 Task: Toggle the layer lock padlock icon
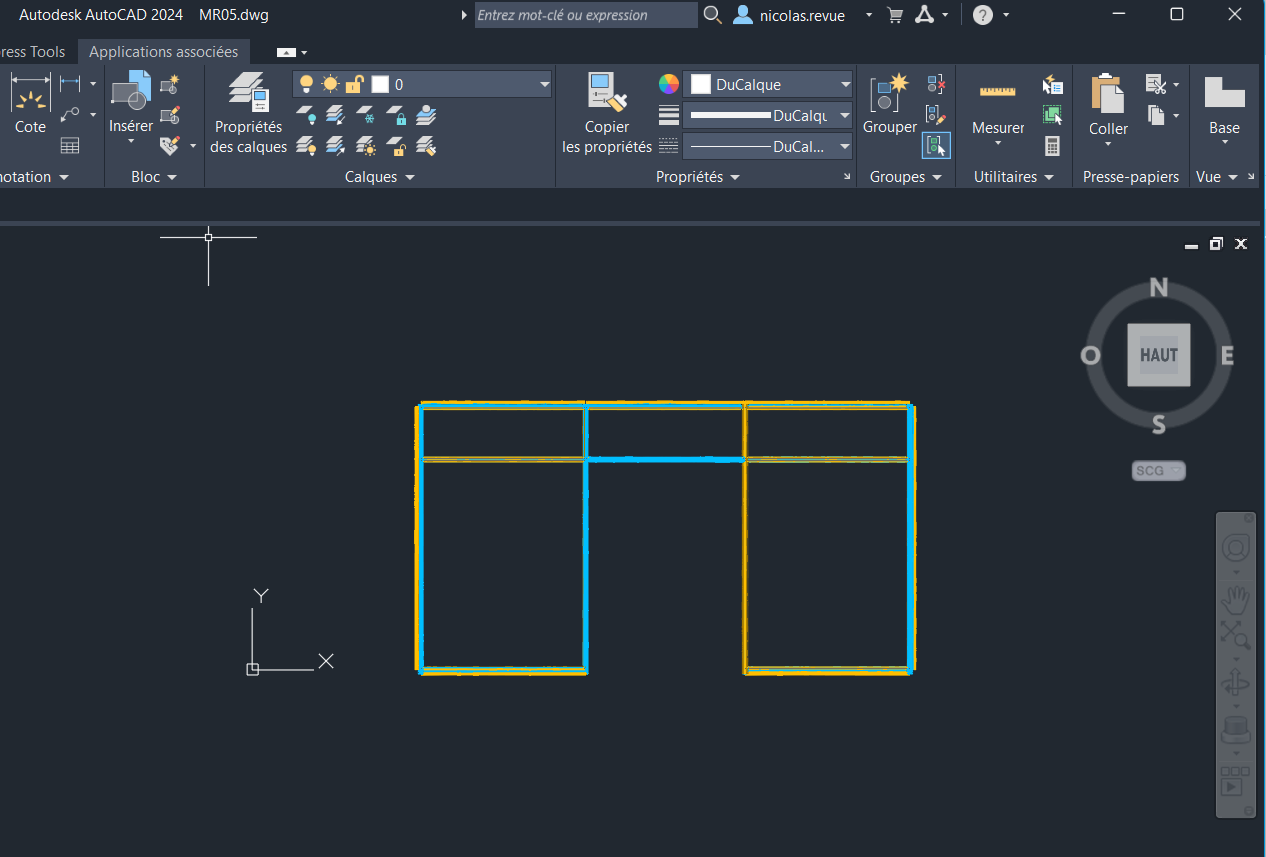point(353,85)
